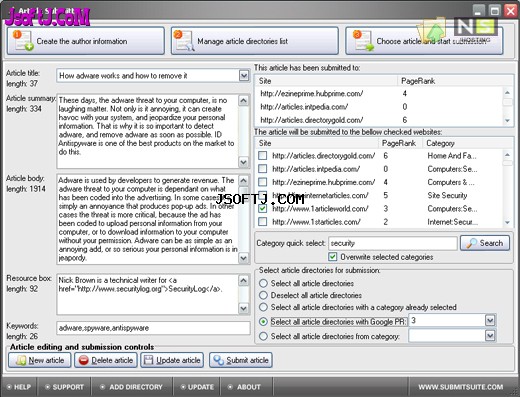Select all article directories with Google PR radio
The height and width of the screenshot is (397, 520).
point(263,322)
